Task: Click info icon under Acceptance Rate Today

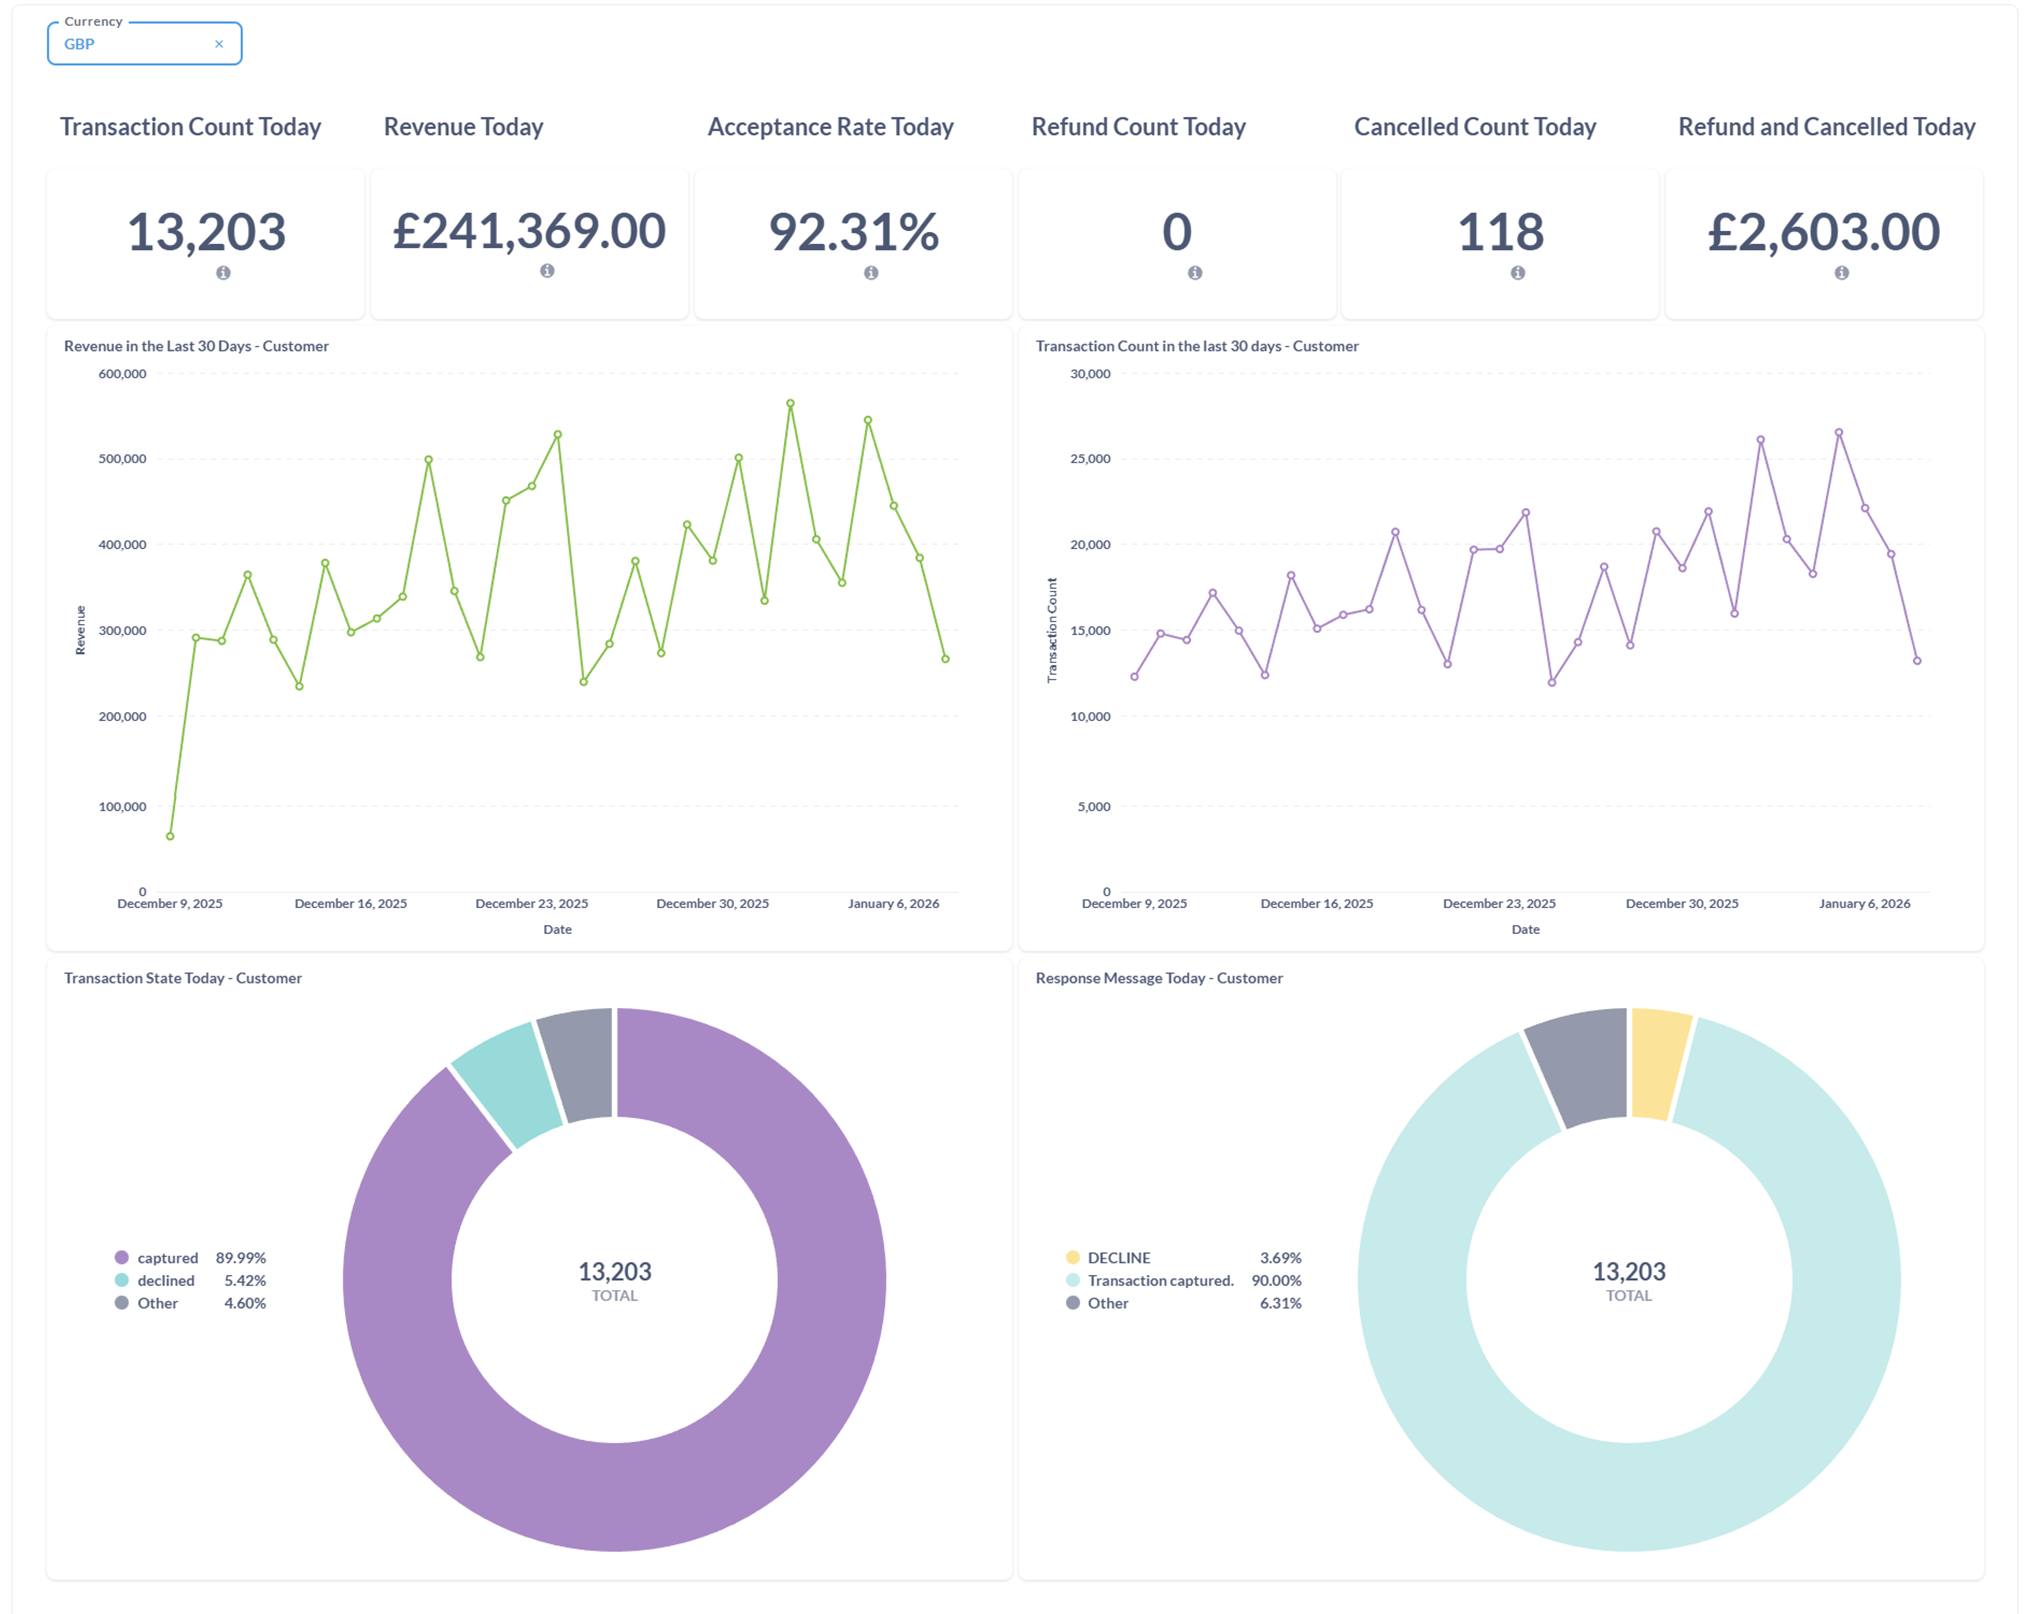Action: click(x=871, y=273)
